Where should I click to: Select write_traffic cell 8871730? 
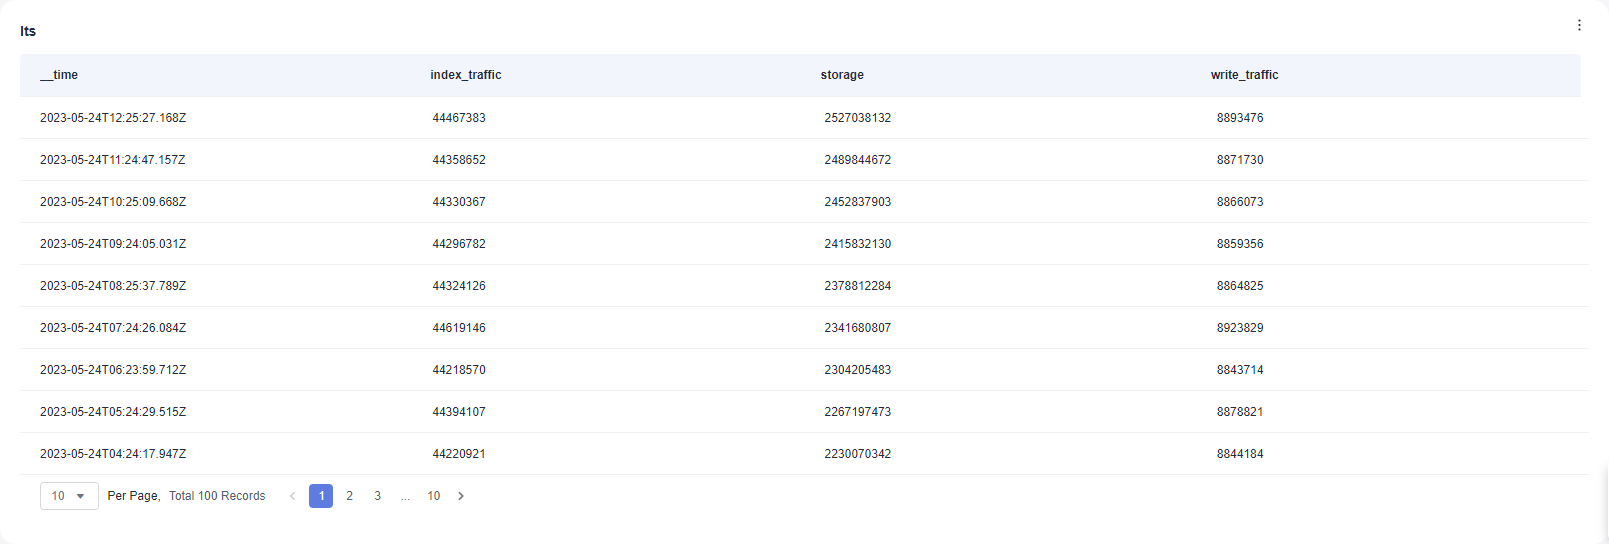coord(1240,160)
